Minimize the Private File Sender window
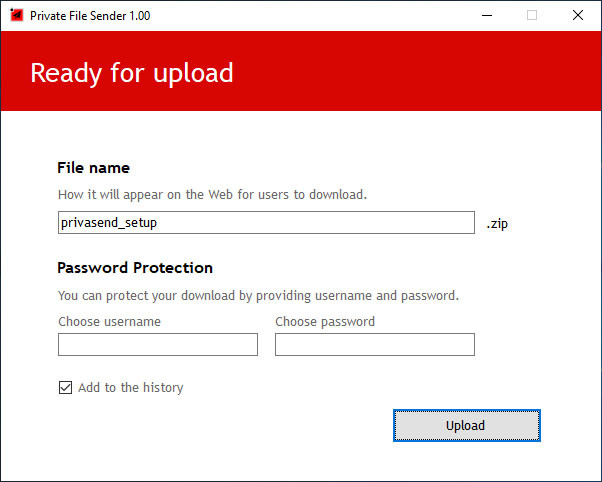 (x=487, y=15)
